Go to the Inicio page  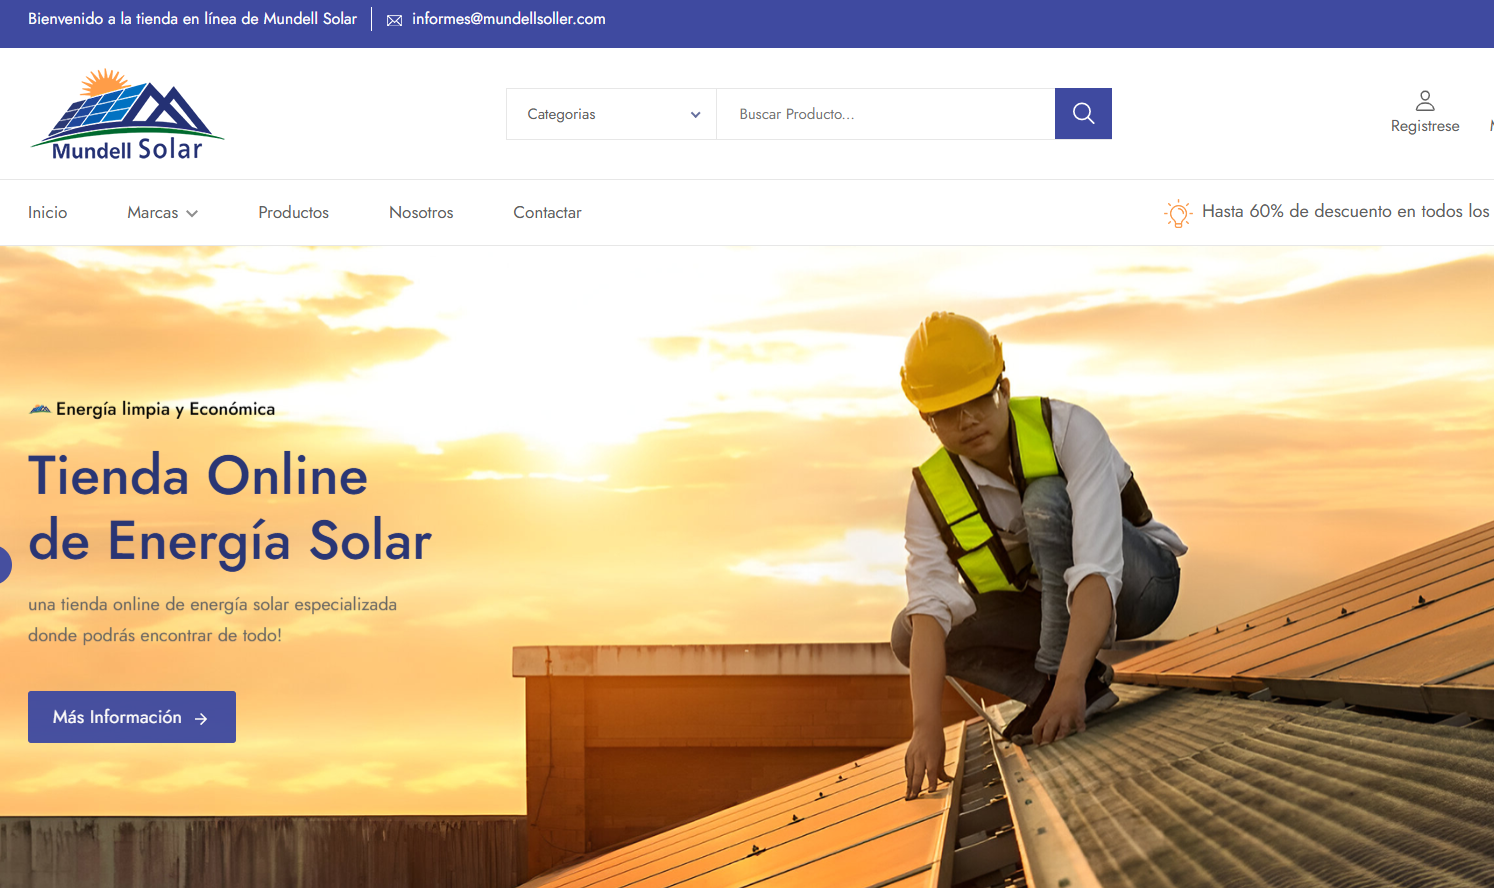click(x=47, y=213)
